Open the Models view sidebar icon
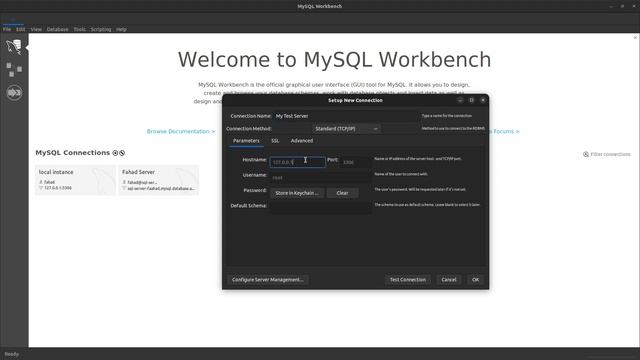This screenshot has width=640, height=360. tap(14, 69)
